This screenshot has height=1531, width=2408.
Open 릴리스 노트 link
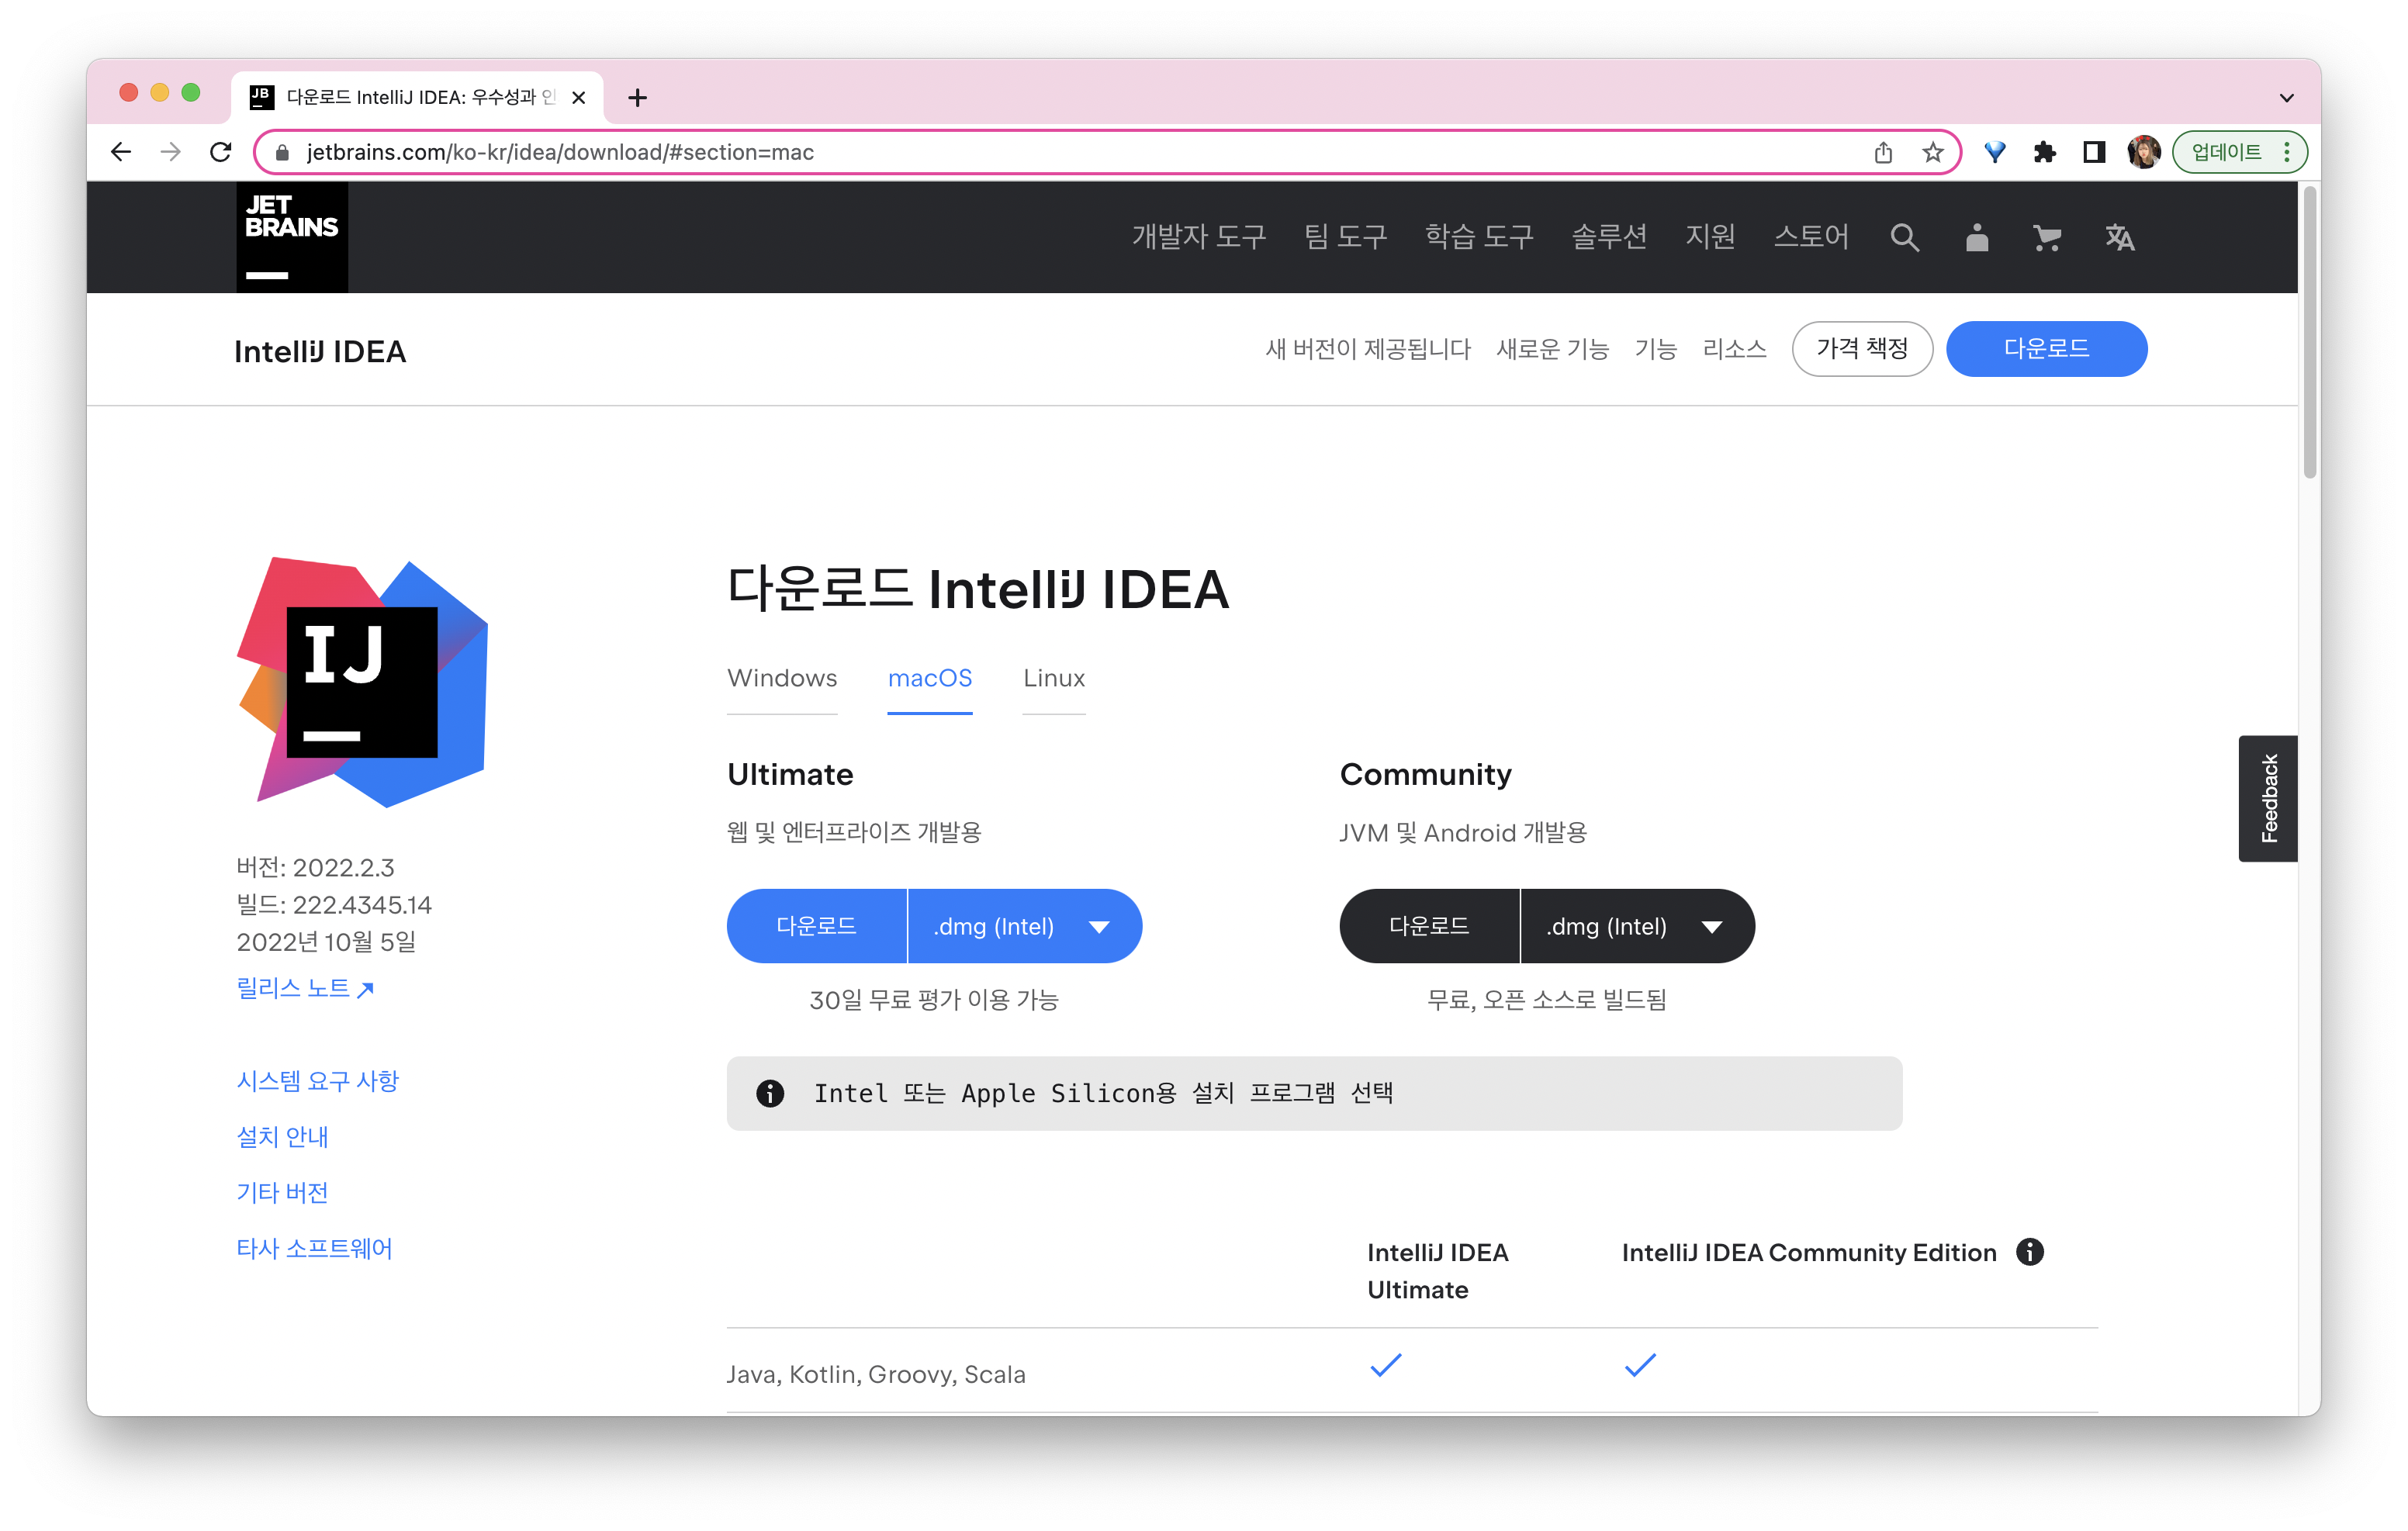pyautogui.click(x=305, y=988)
